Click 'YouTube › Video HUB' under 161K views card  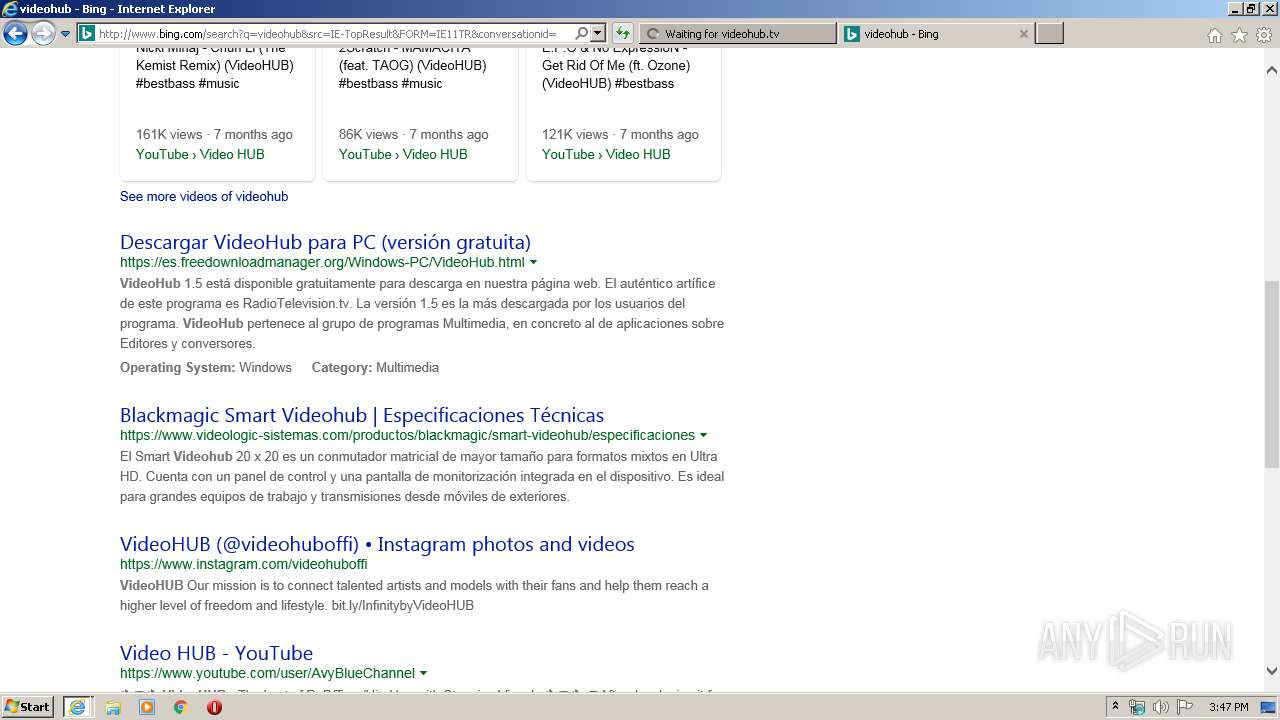tap(200, 154)
